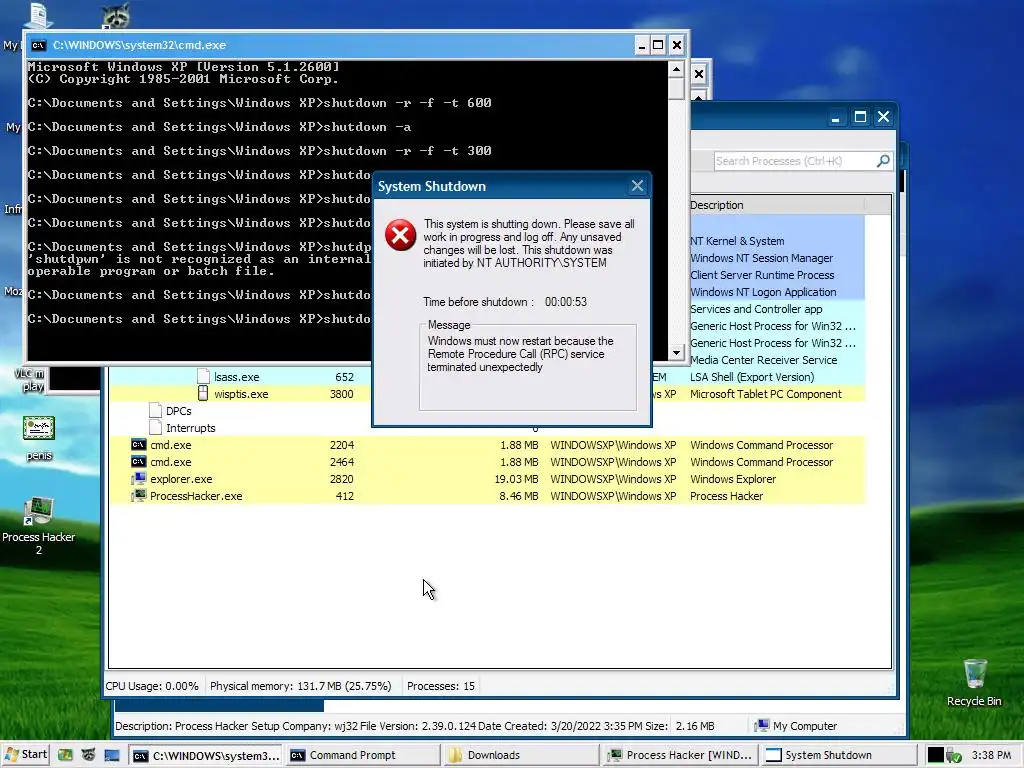Click 'Windows NT Session Manager' description

pyautogui.click(x=761, y=258)
